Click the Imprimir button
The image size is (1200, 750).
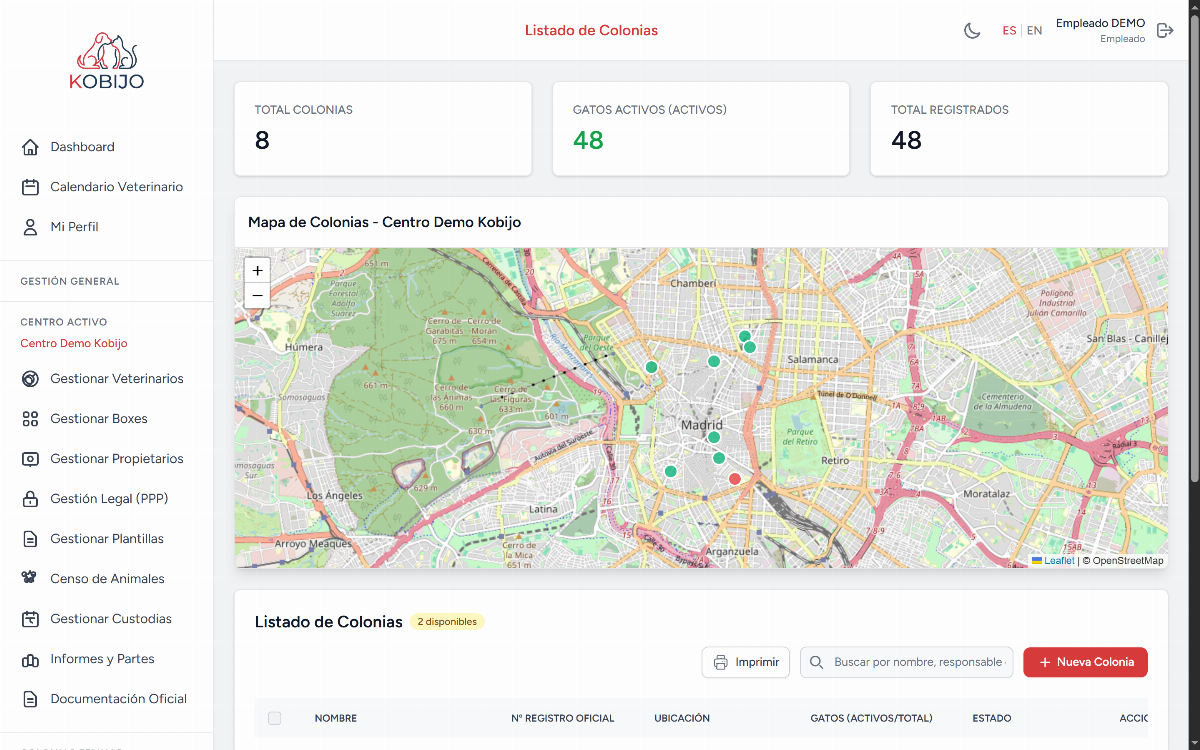point(746,662)
